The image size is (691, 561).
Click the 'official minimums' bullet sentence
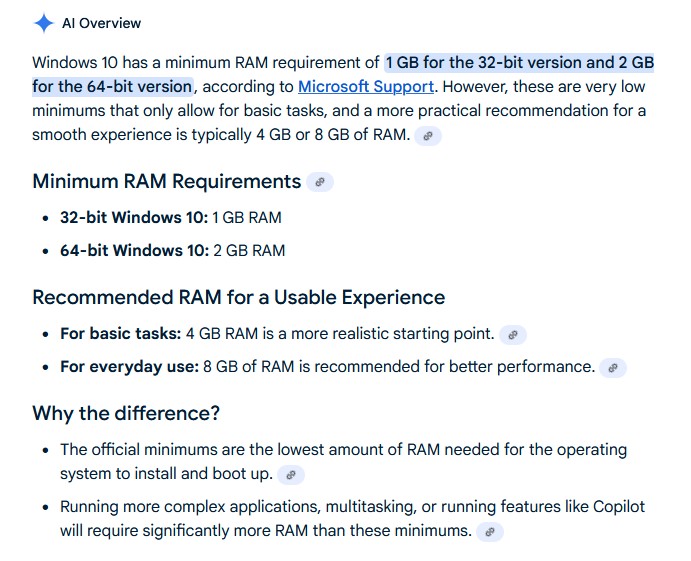[343, 450]
